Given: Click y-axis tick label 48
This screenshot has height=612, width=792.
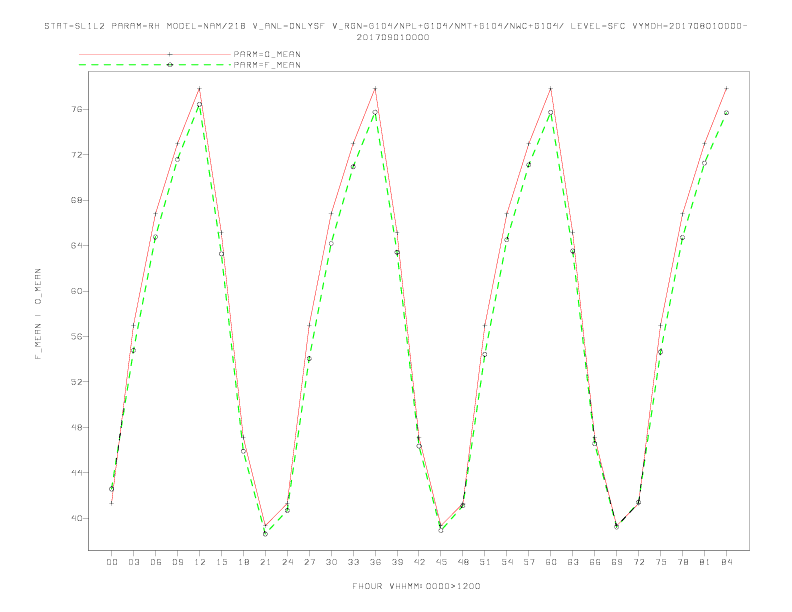Looking at the screenshot, I should pos(76,427).
